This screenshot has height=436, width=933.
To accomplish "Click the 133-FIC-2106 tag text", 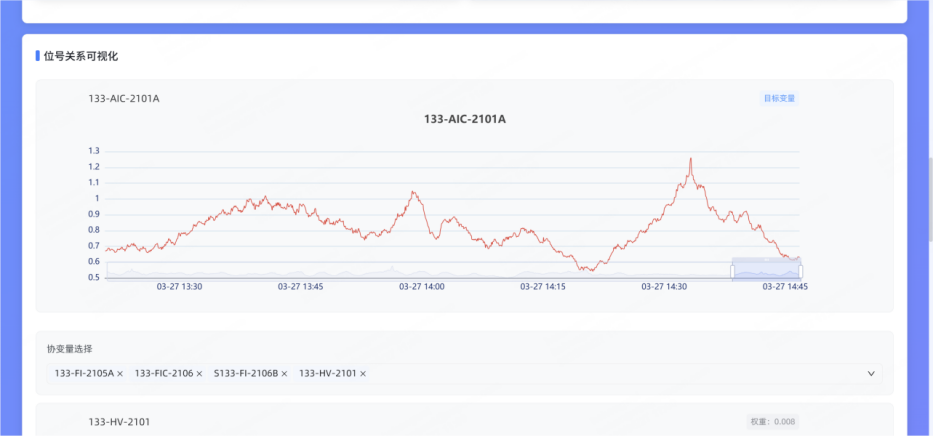I will pyautogui.click(x=164, y=374).
